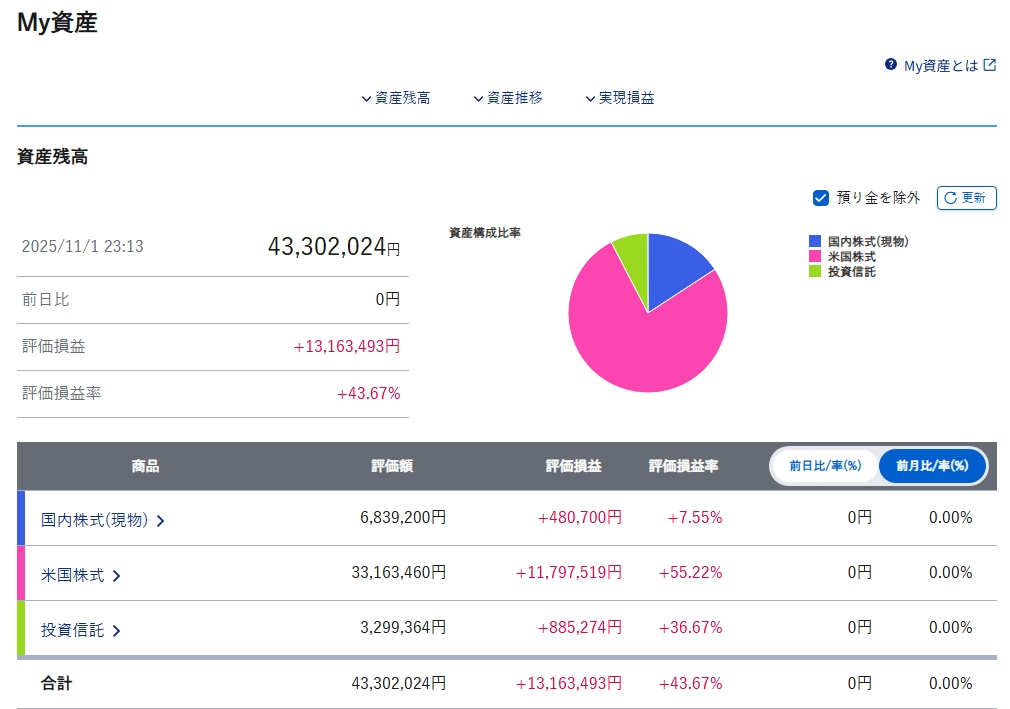1010x709 pixels.
Task: Jump to the 資産推移 section anchor
Action: click(x=508, y=98)
